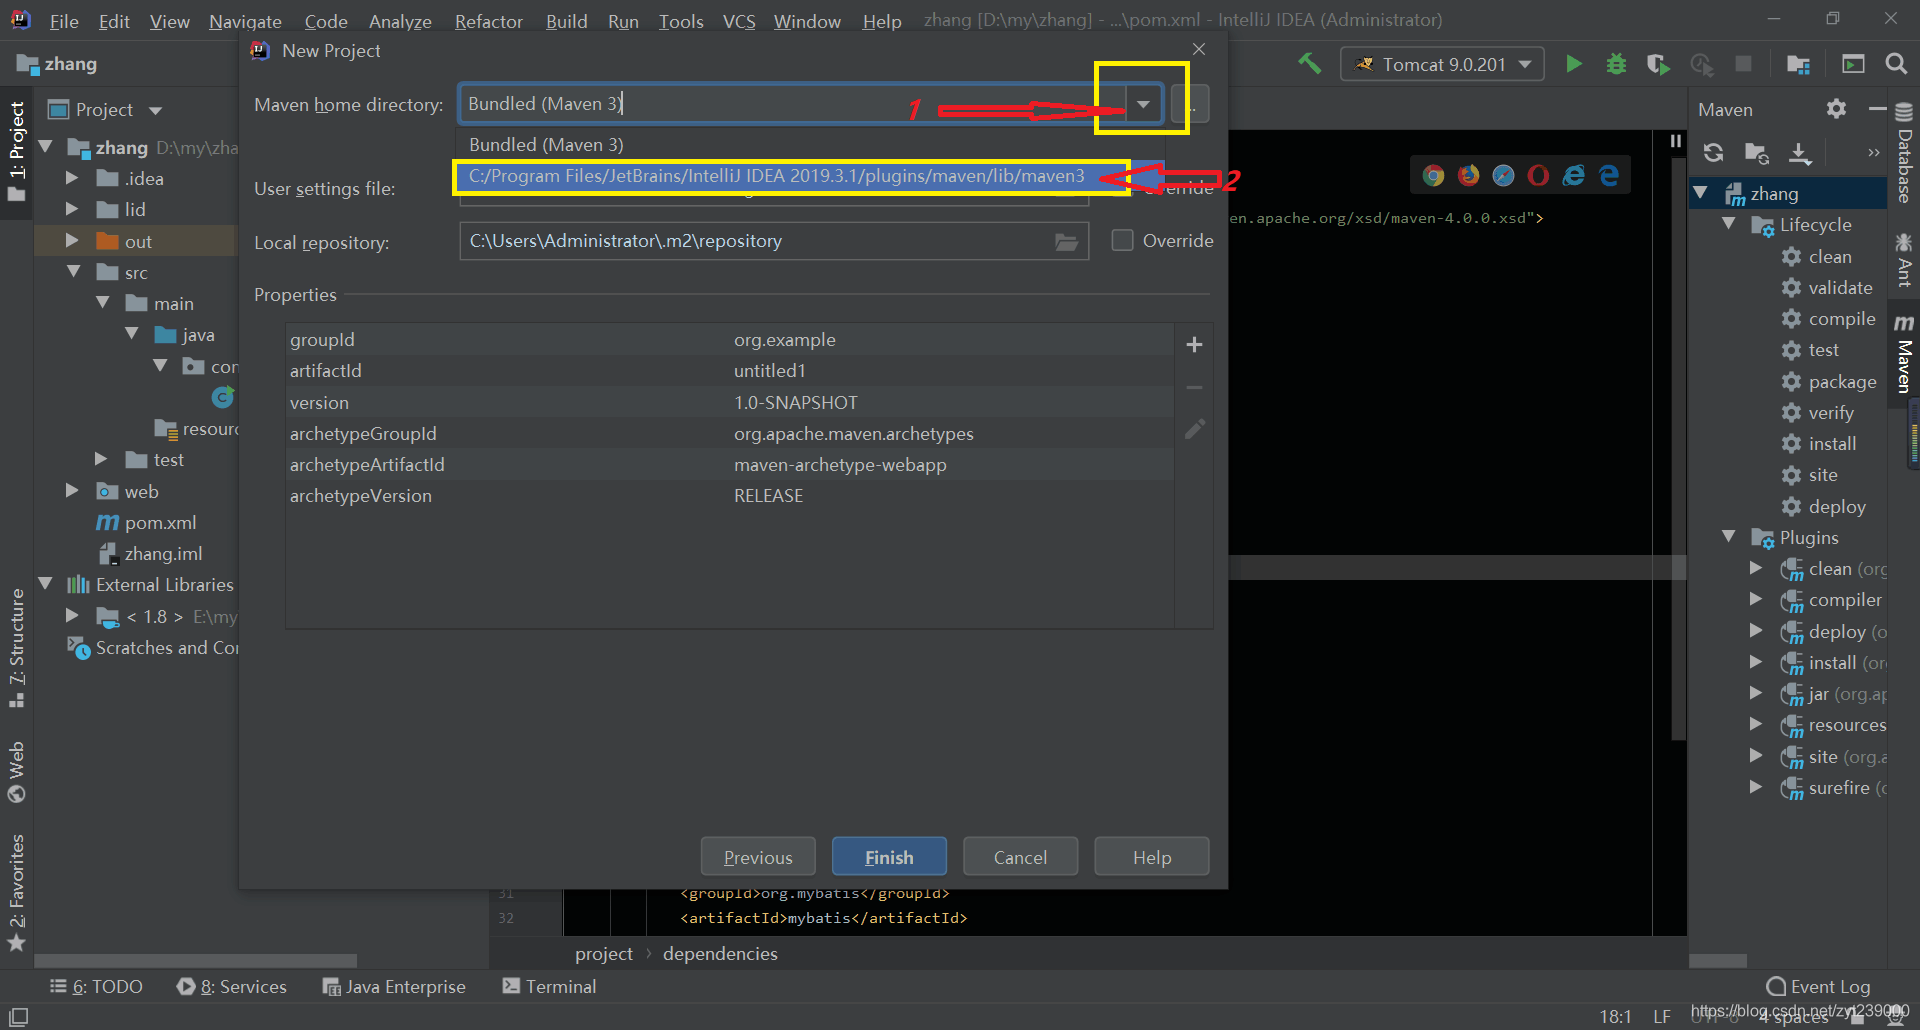Click the Previous button
The width and height of the screenshot is (1920, 1030).
(758, 857)
